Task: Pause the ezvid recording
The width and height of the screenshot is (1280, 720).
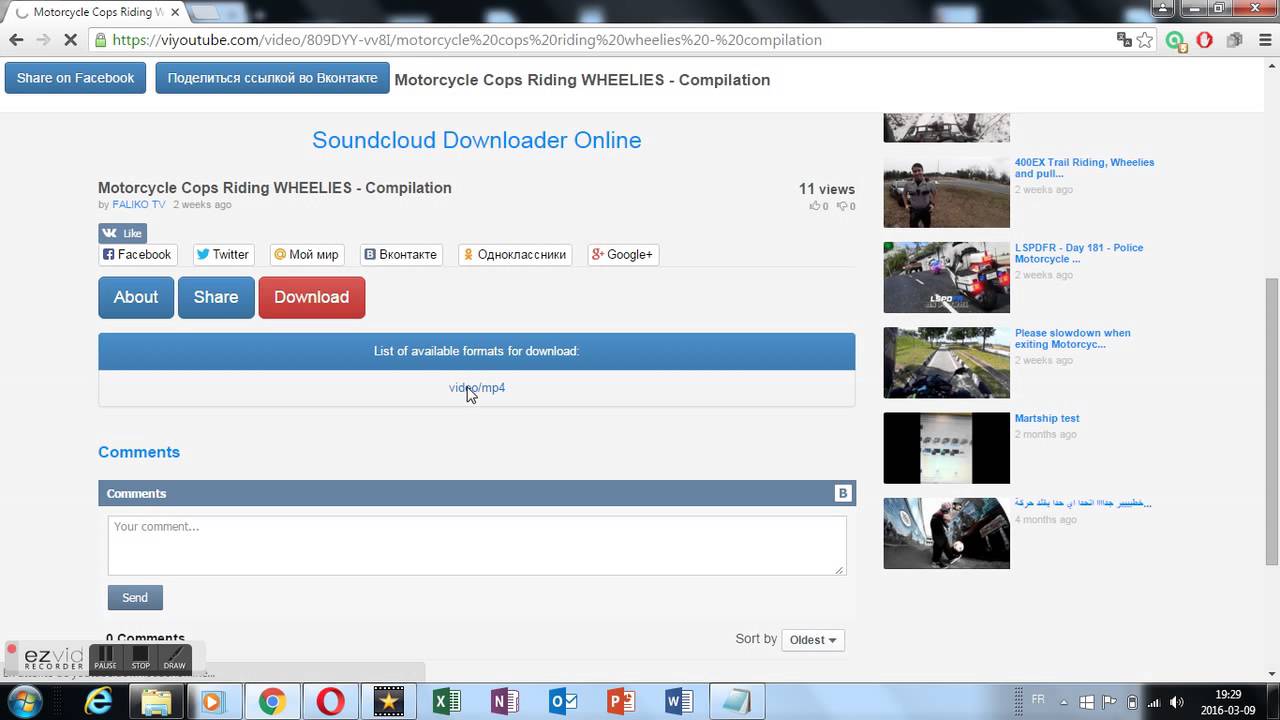Action: tap(106, 658)
